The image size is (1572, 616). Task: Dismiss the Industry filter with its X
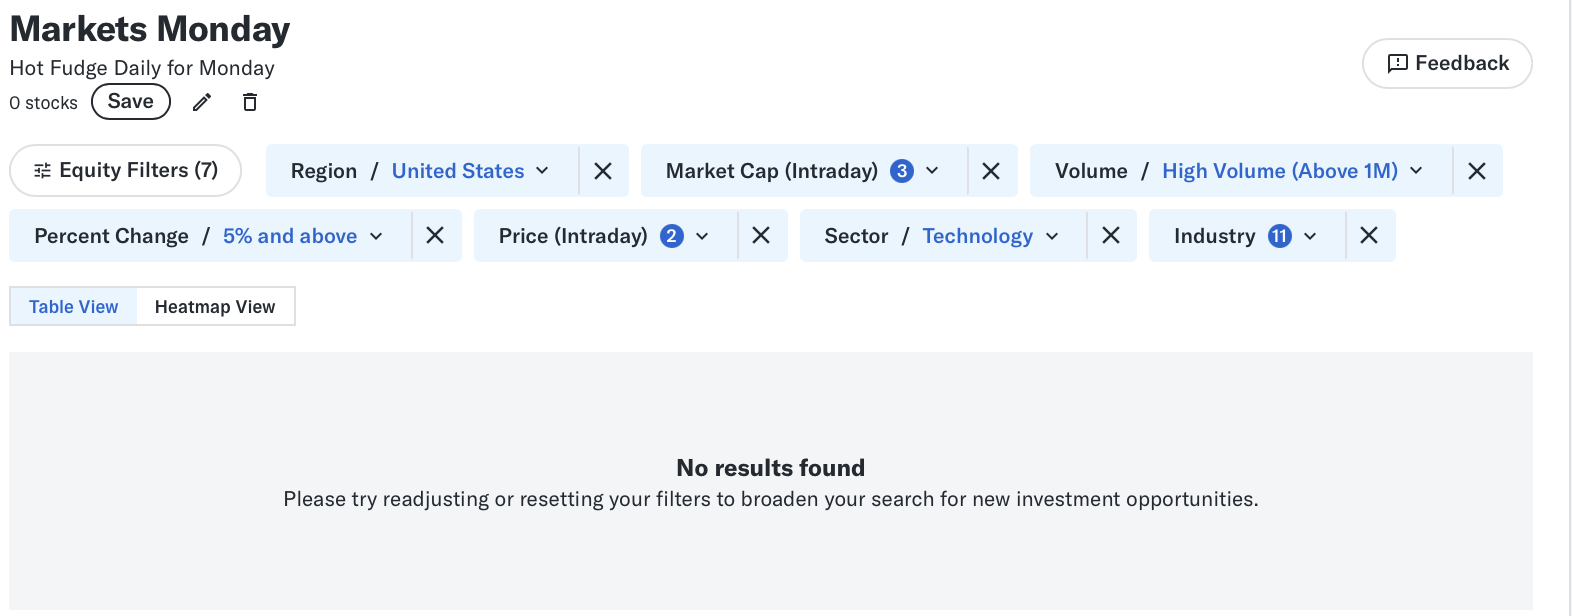click(x=1370, y=235)
